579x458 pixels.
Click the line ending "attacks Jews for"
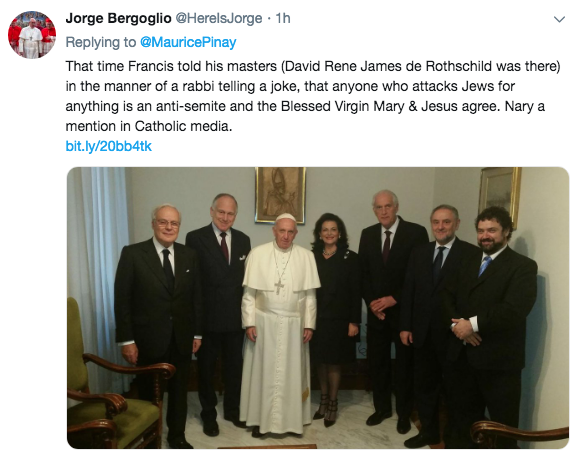[290, 86]
